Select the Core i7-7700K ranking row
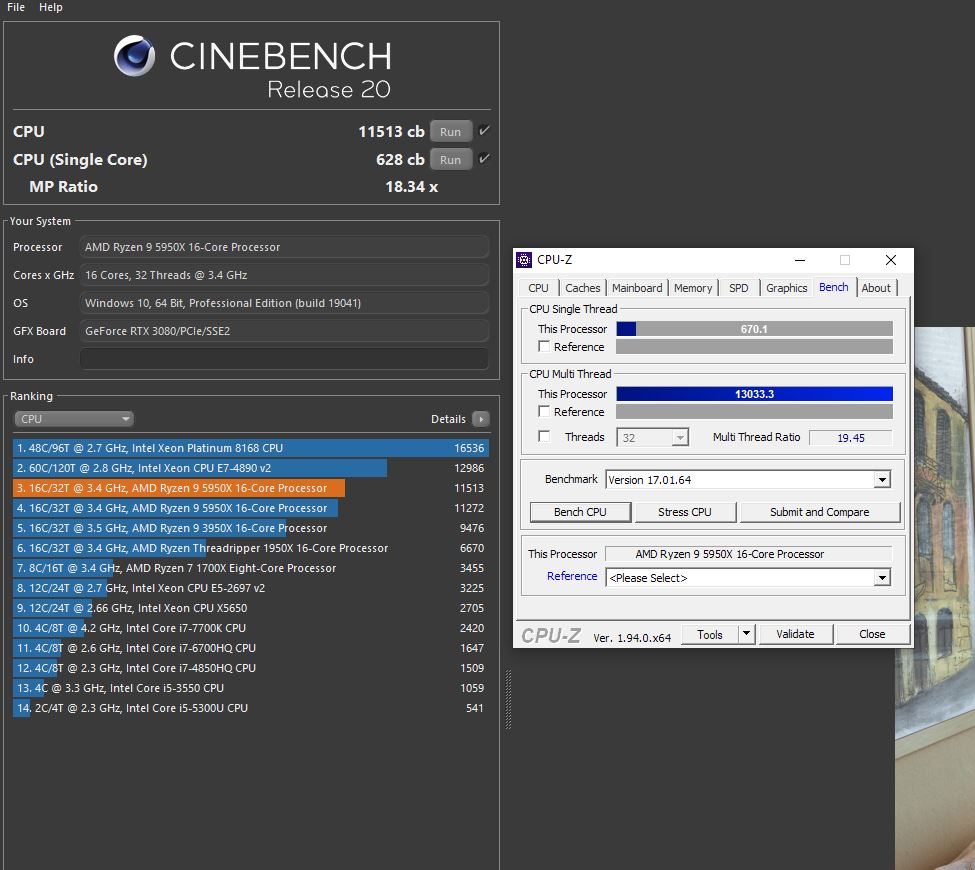This screenshot has width=975, height=870. pyautogui.click(x=251, y=628)
